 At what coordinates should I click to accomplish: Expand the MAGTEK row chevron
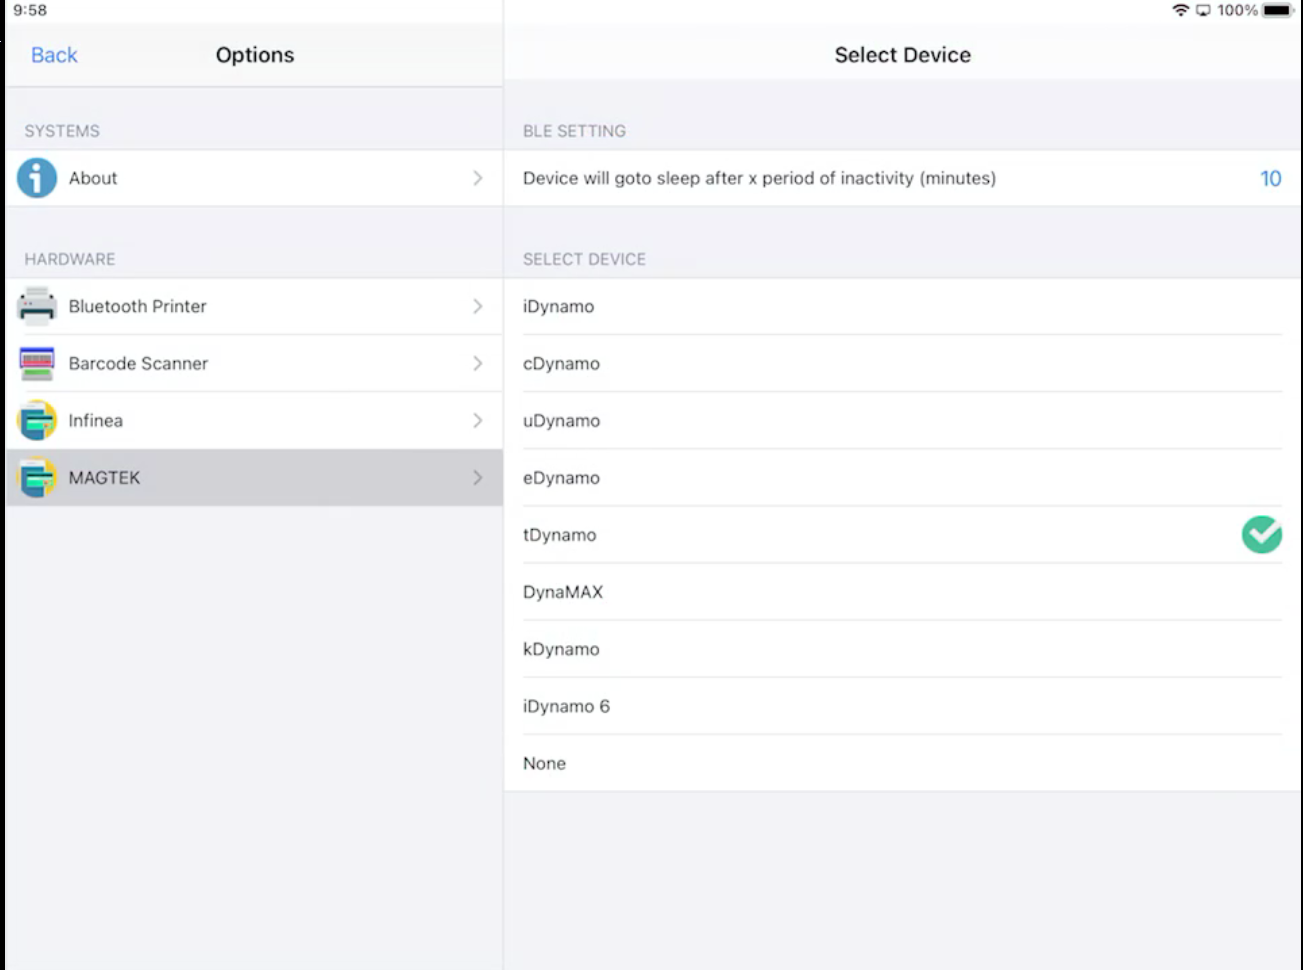pos(478,477)
